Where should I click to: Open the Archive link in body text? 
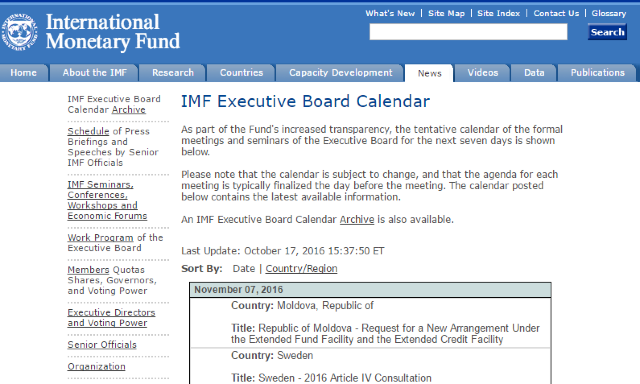click(357, 220)
